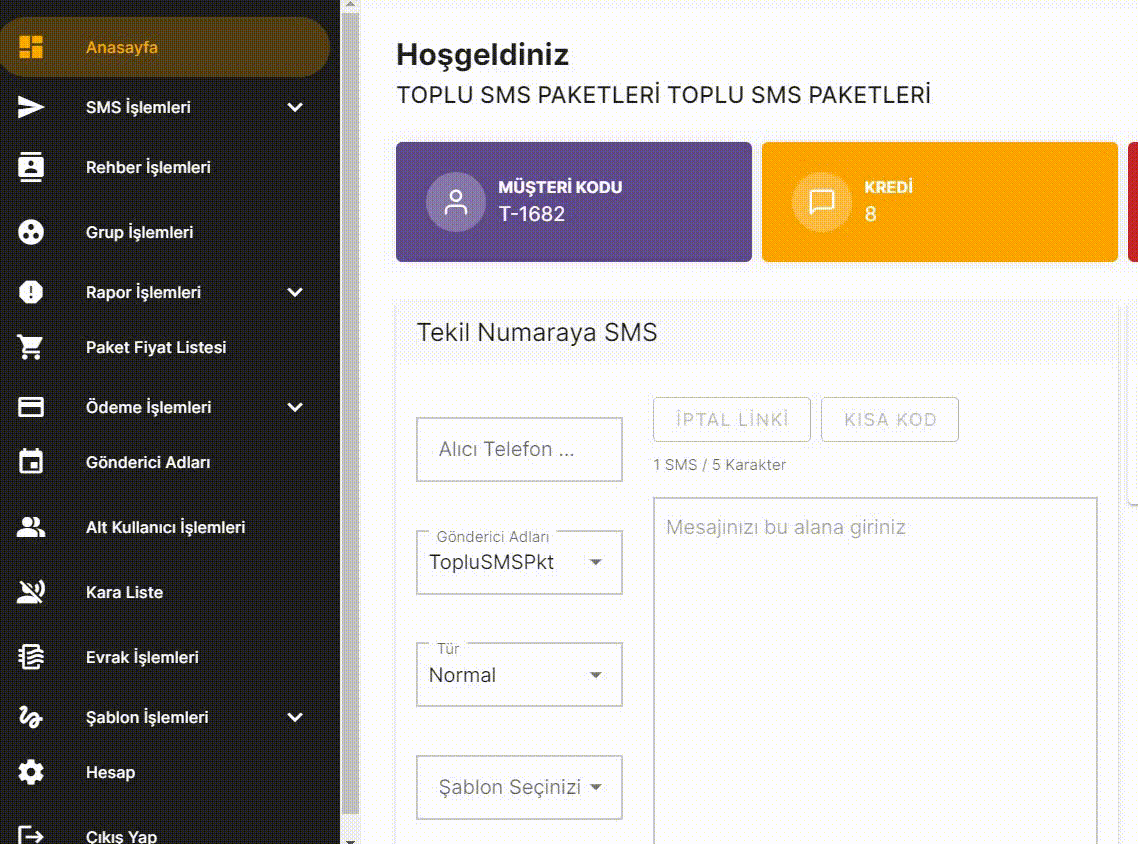1138x844 pixels.
Task: Open the Gönderici Adları TopluSMSPkt dropdown
Action: (519, 562)
